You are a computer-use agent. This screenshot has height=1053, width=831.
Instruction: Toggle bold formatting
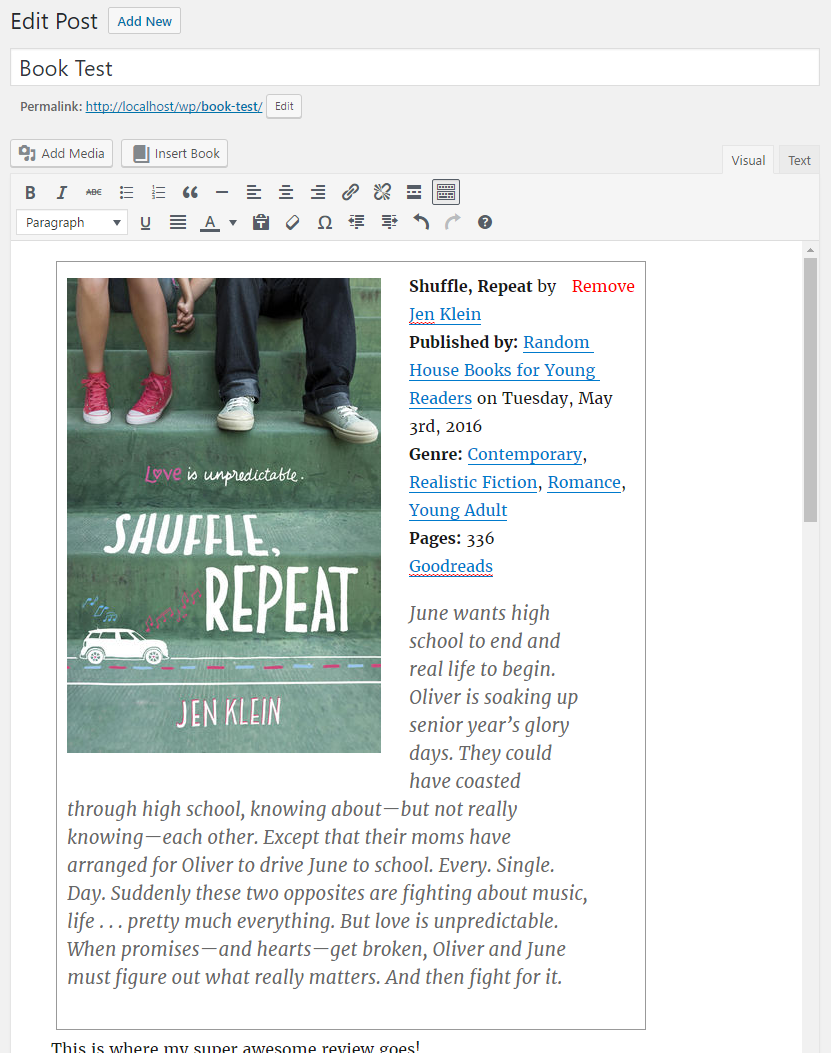(x=30, y=192)
